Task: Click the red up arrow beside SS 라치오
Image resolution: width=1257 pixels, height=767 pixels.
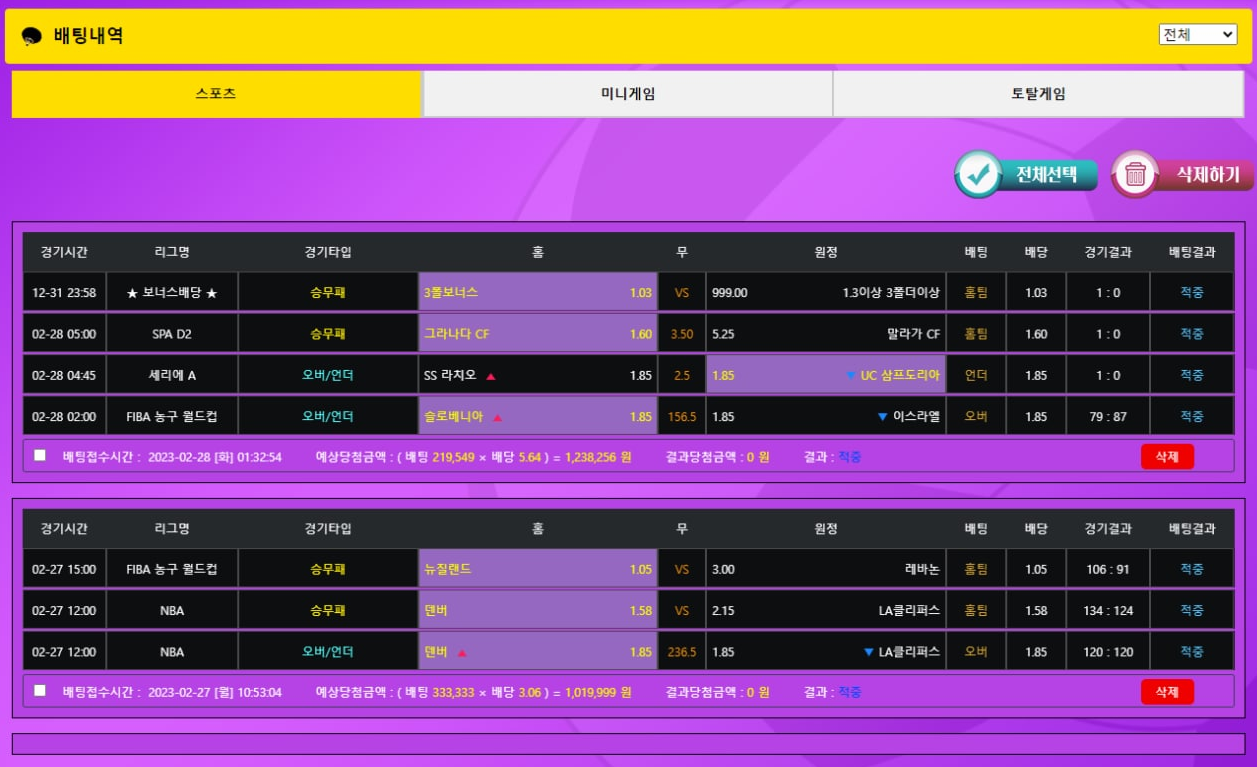Action: tap(491, 376)
